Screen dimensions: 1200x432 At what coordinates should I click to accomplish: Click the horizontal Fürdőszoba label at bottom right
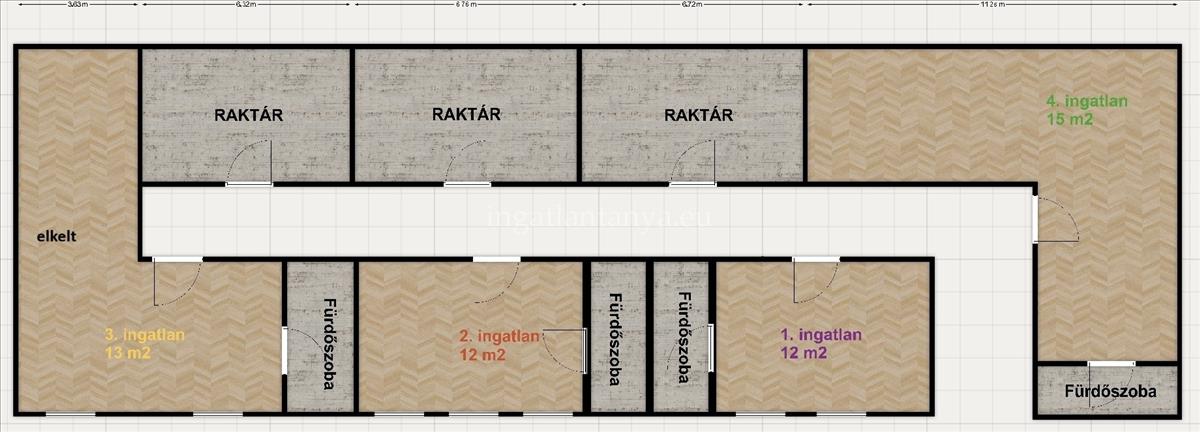[1110, 391]
